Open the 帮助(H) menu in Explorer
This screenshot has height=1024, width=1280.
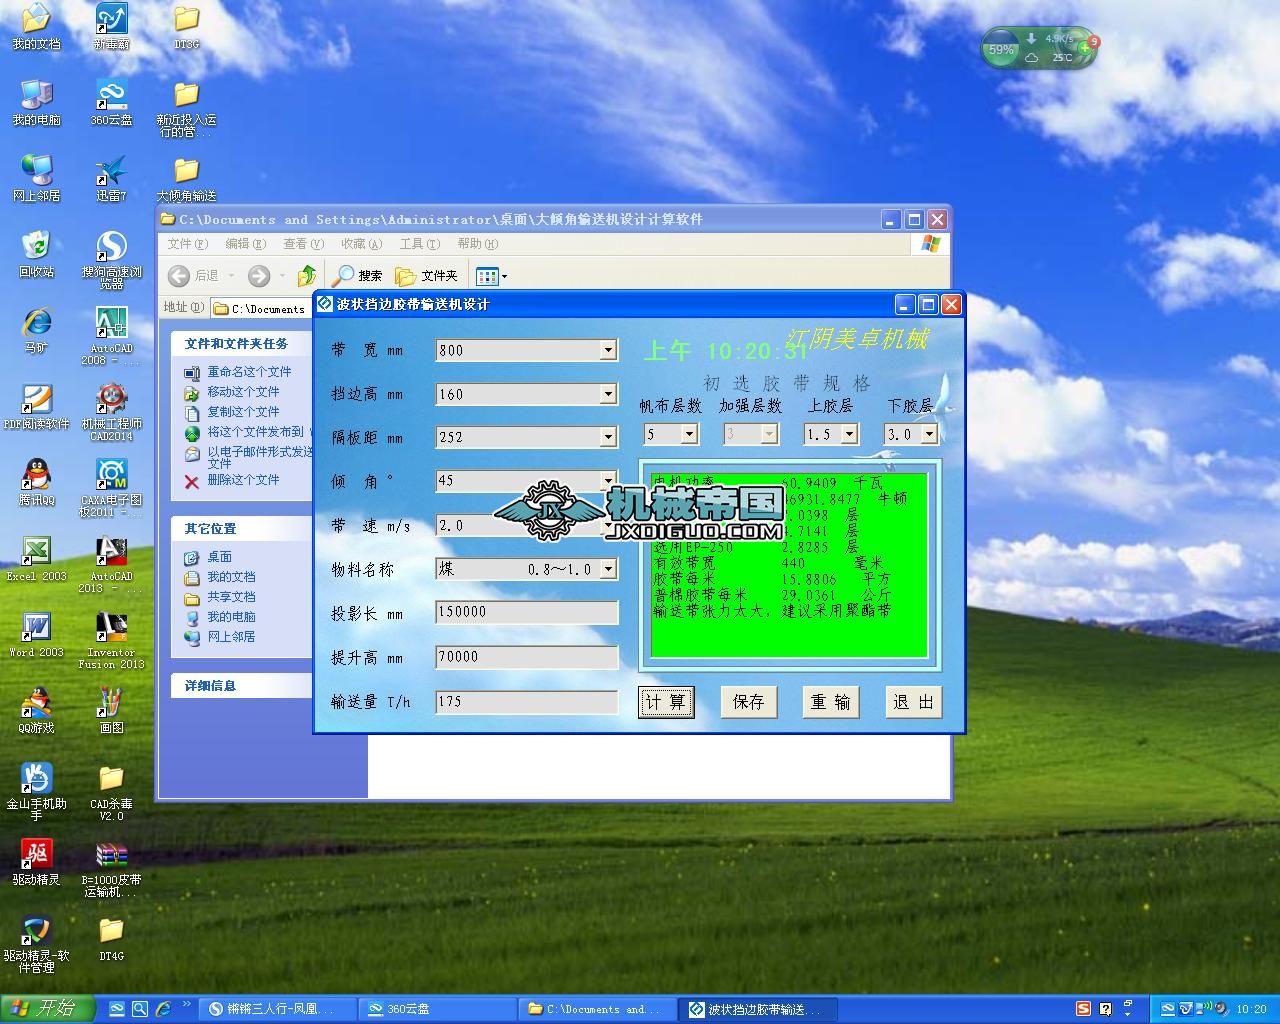[477, 244]
